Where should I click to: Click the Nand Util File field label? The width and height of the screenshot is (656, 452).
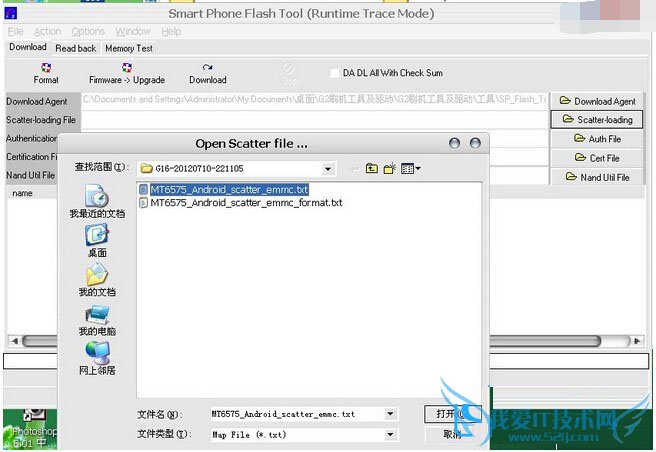[31, 175]
